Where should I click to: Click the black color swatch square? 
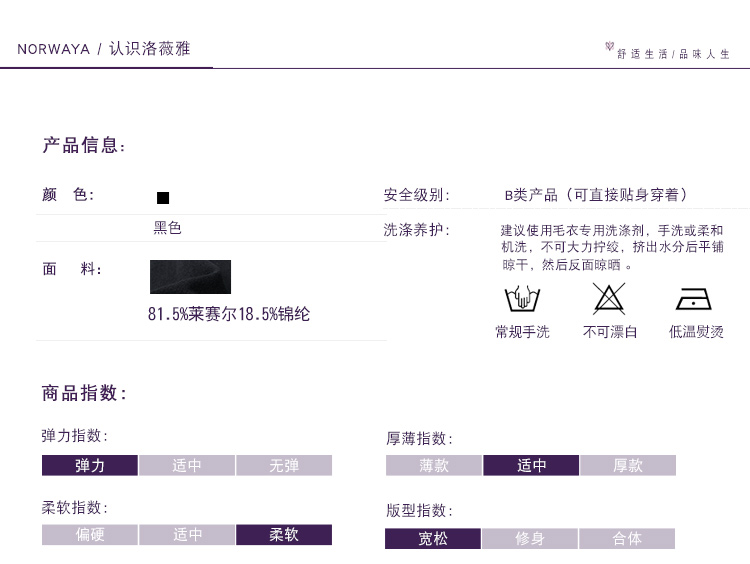[163, 197]
